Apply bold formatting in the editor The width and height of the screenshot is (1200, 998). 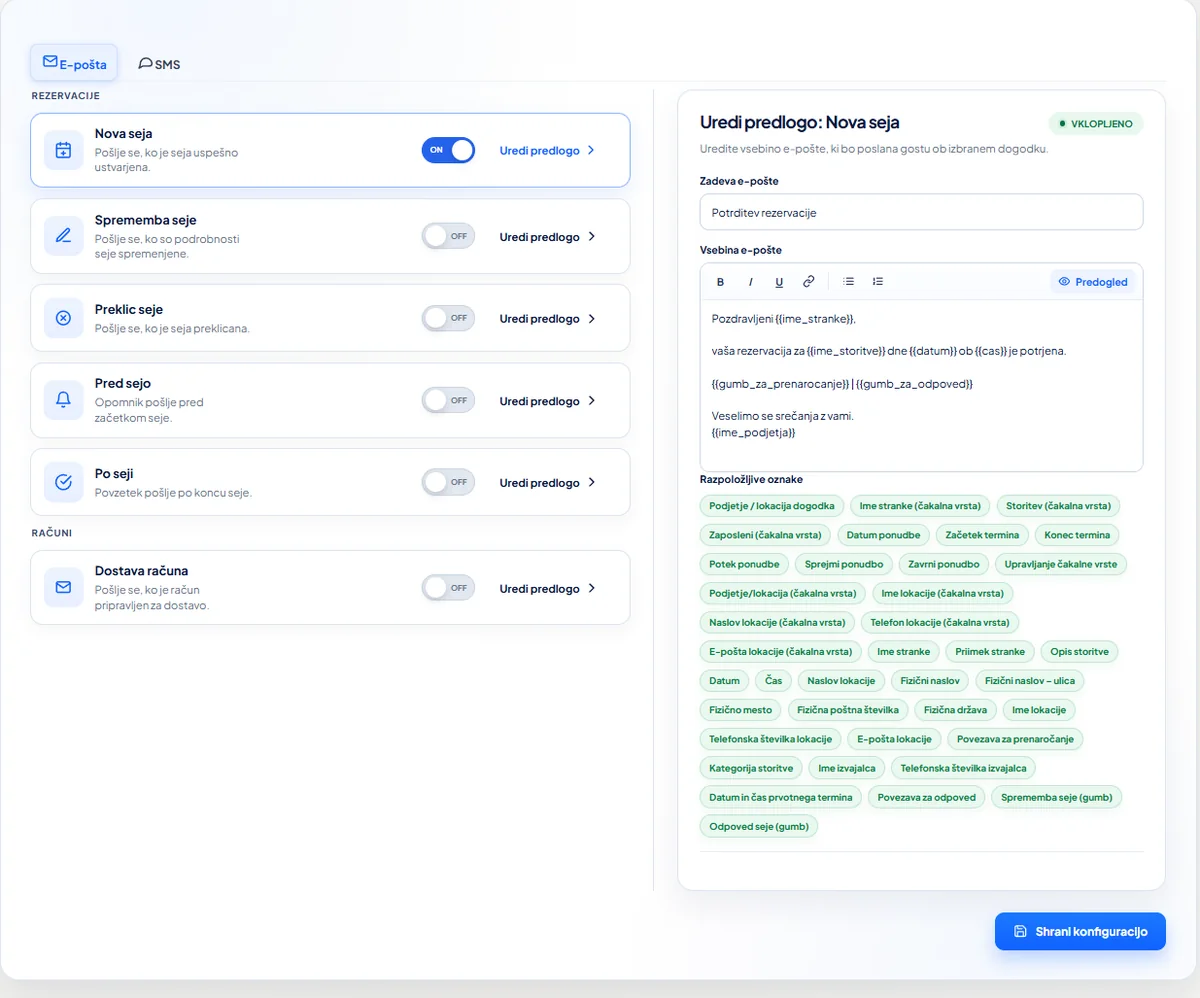coord(720,282)
